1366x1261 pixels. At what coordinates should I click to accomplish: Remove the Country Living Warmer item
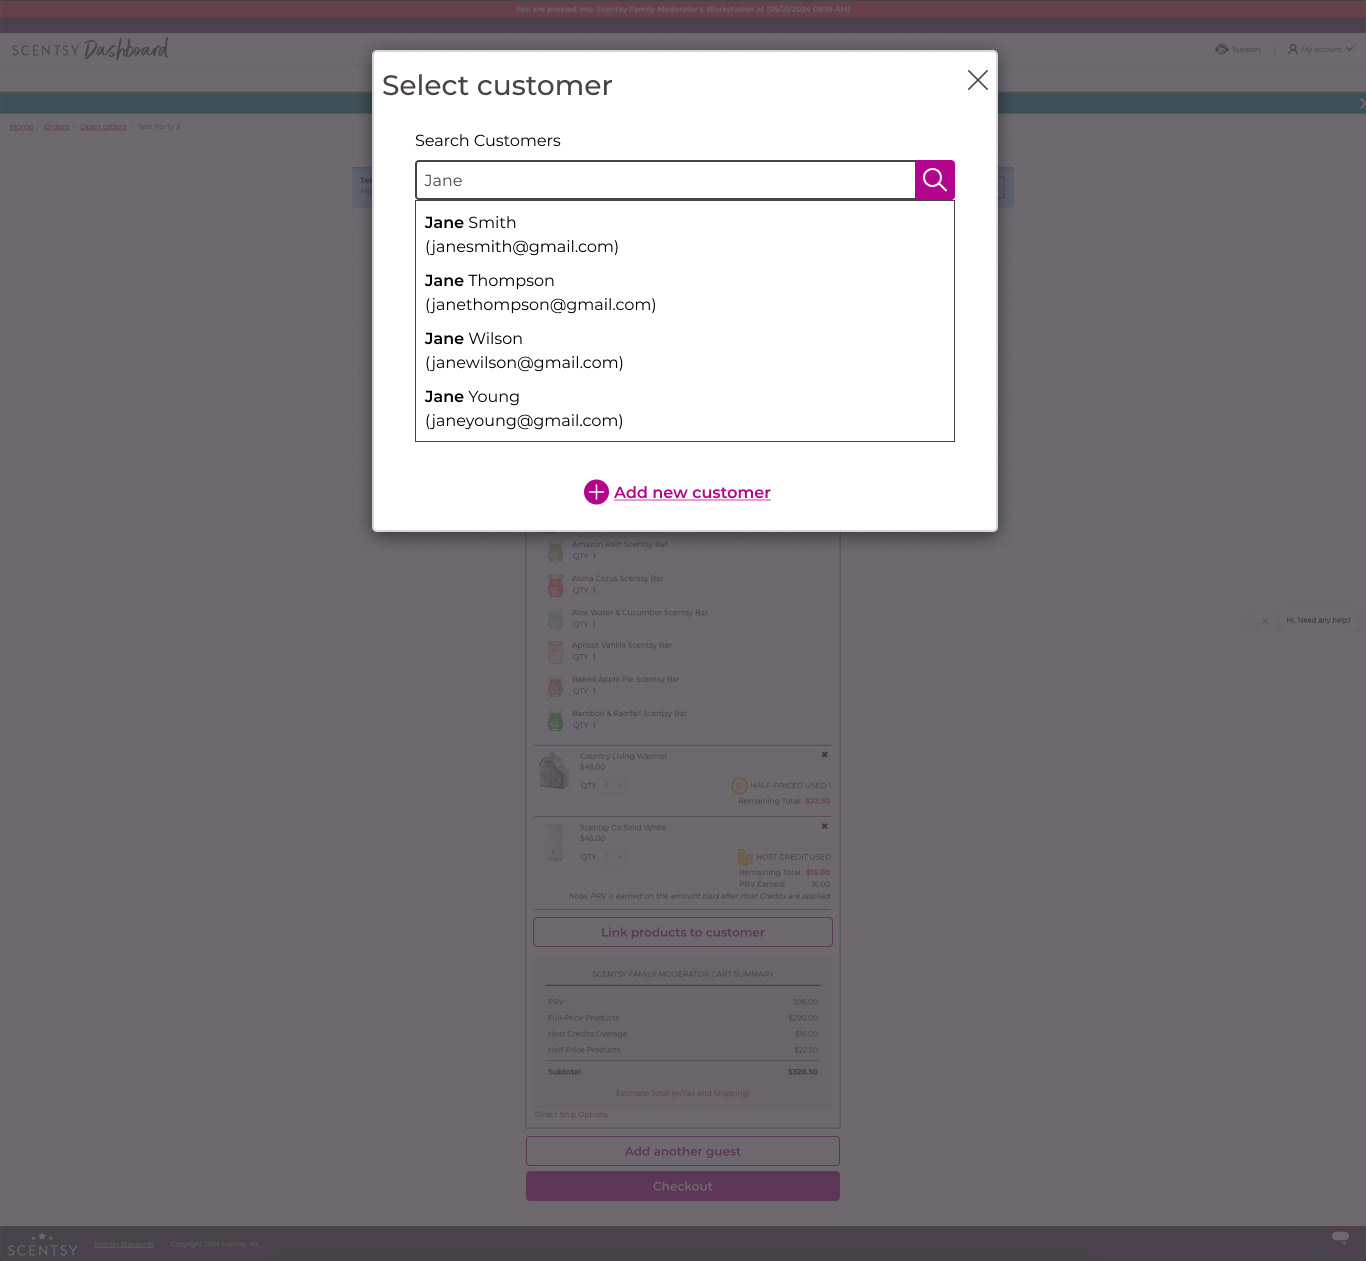(824, 755)
